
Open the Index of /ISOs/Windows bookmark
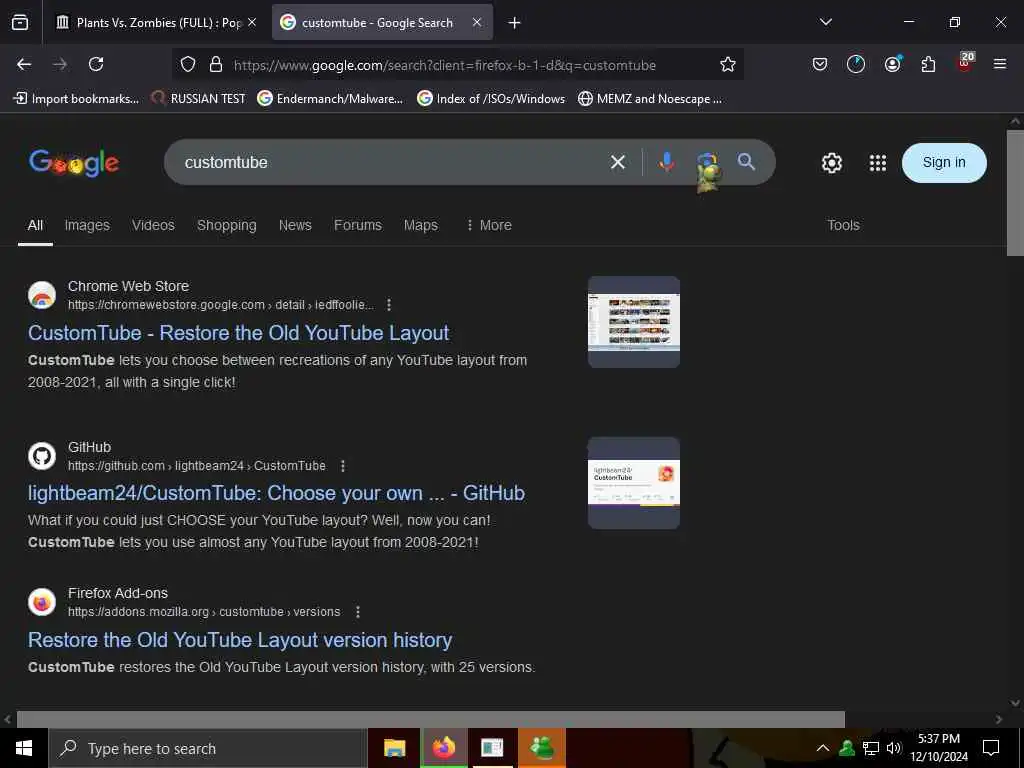(491, 99)
